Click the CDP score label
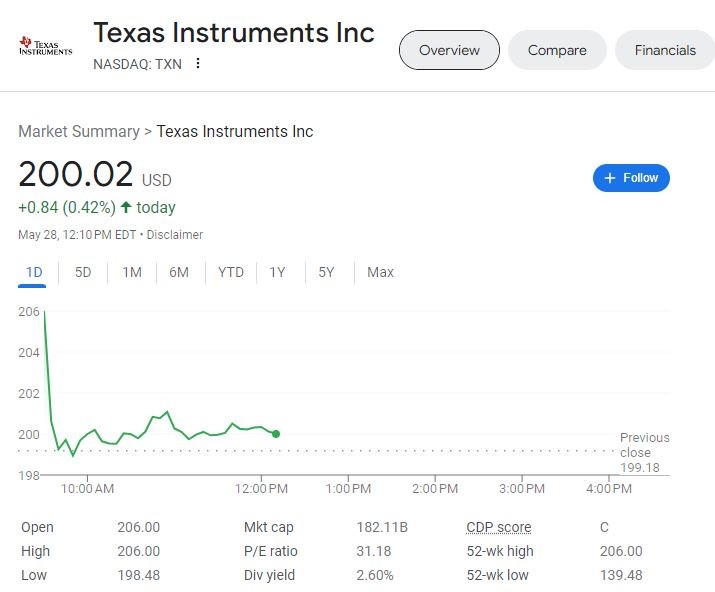Screen dimensions: 715x592 point(498,527)
